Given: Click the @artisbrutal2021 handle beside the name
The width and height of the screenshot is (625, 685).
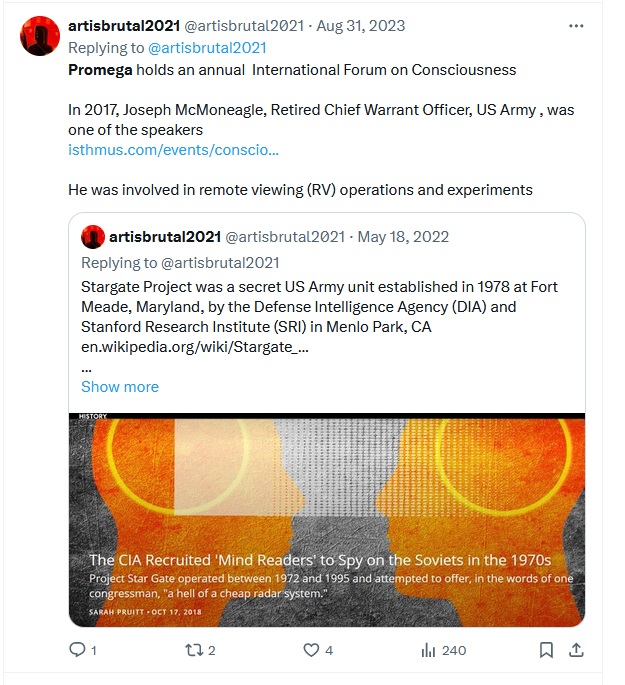Looking at the screenshot, I should click(x=244, y=26).
